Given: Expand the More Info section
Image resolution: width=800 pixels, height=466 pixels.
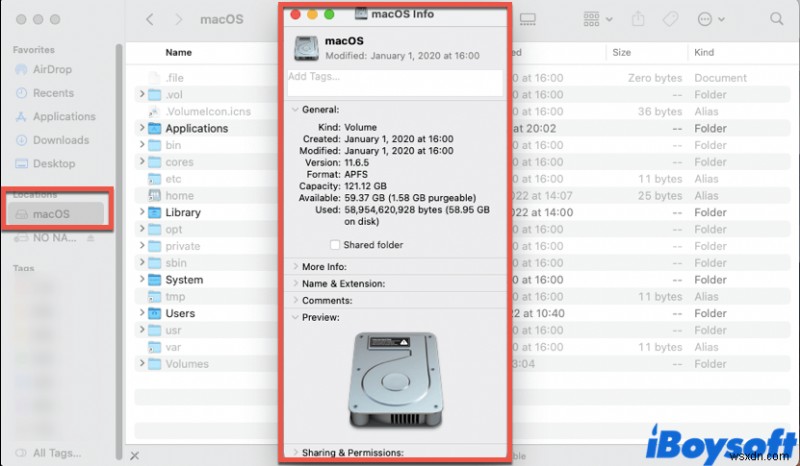Looking at the screenshot, I should click(295, 266).
